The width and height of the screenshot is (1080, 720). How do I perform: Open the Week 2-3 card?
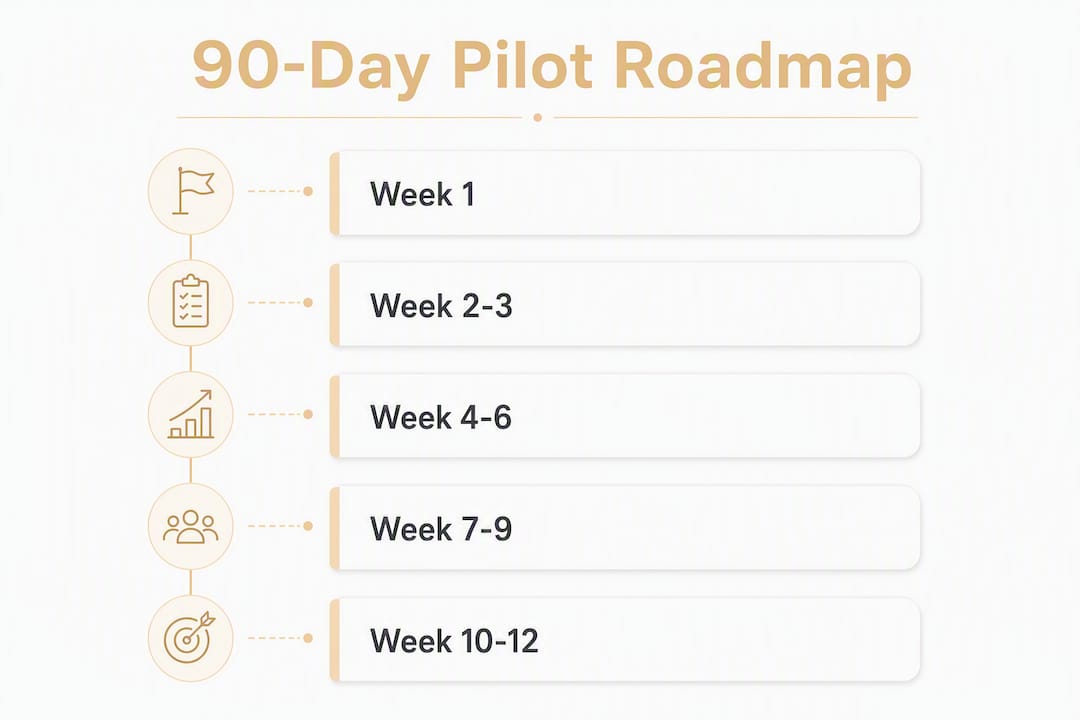tap(625, 305)
